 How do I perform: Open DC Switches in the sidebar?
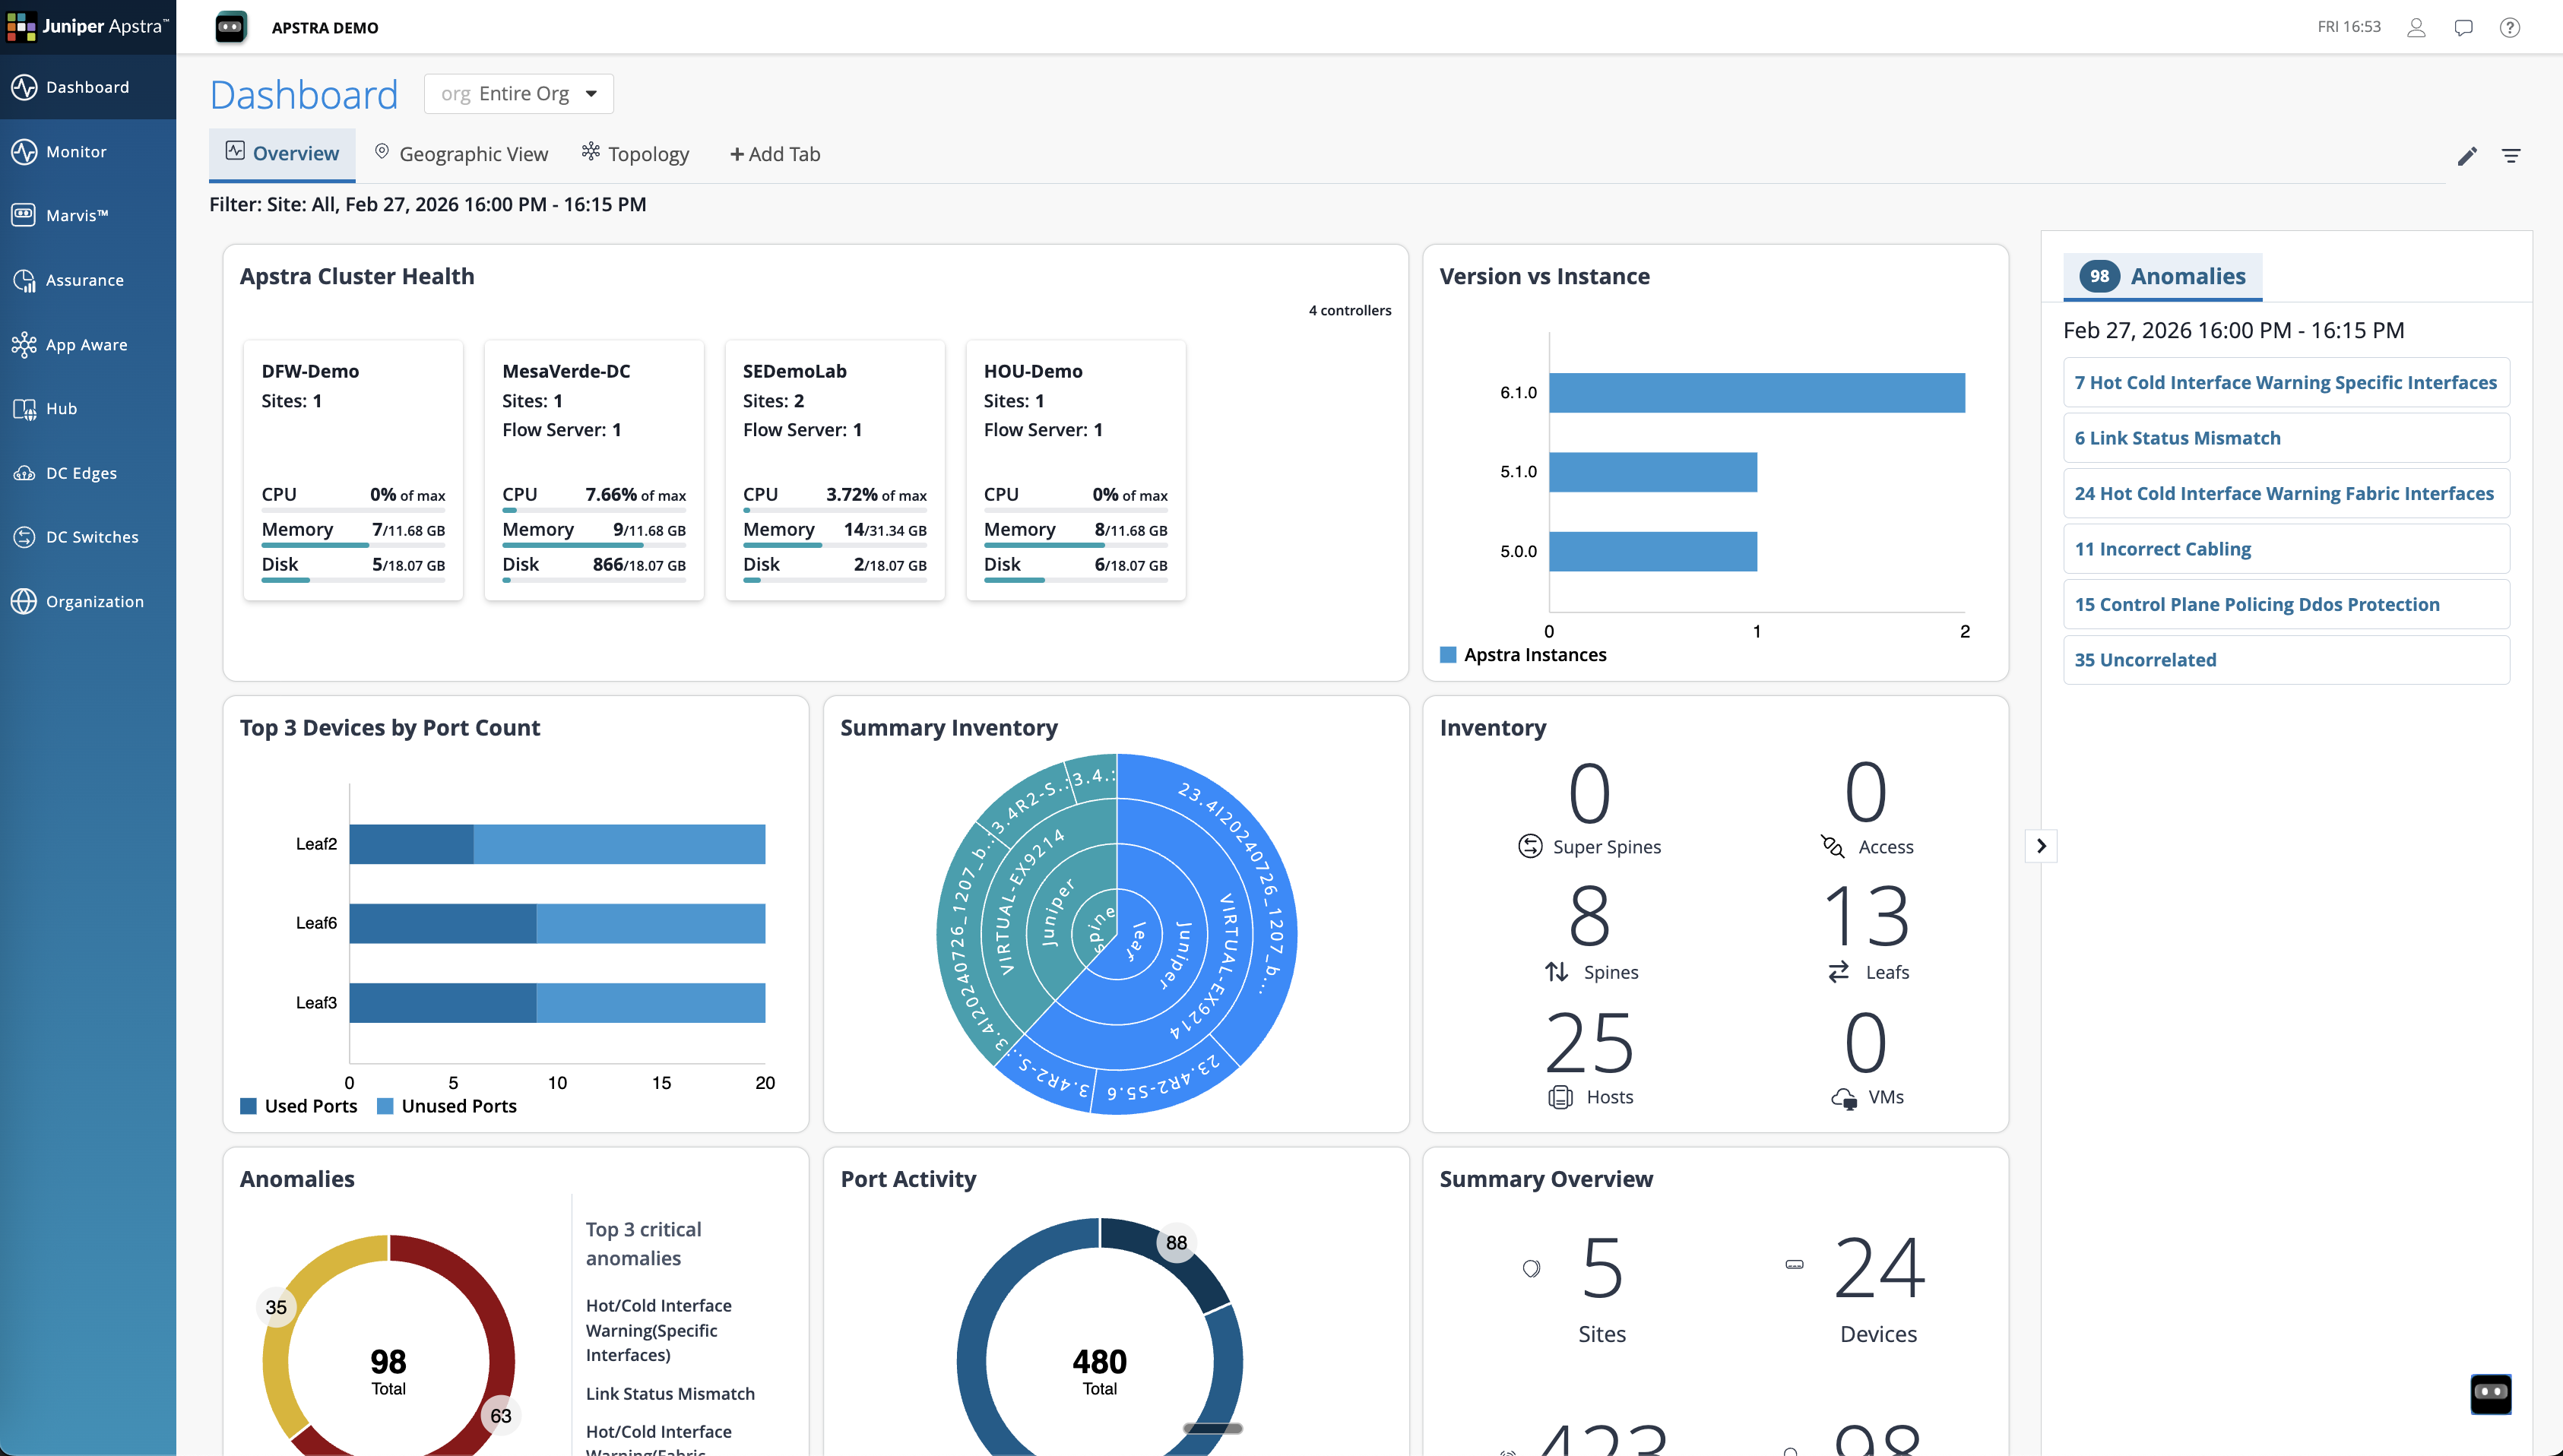(x=88, y=537)
